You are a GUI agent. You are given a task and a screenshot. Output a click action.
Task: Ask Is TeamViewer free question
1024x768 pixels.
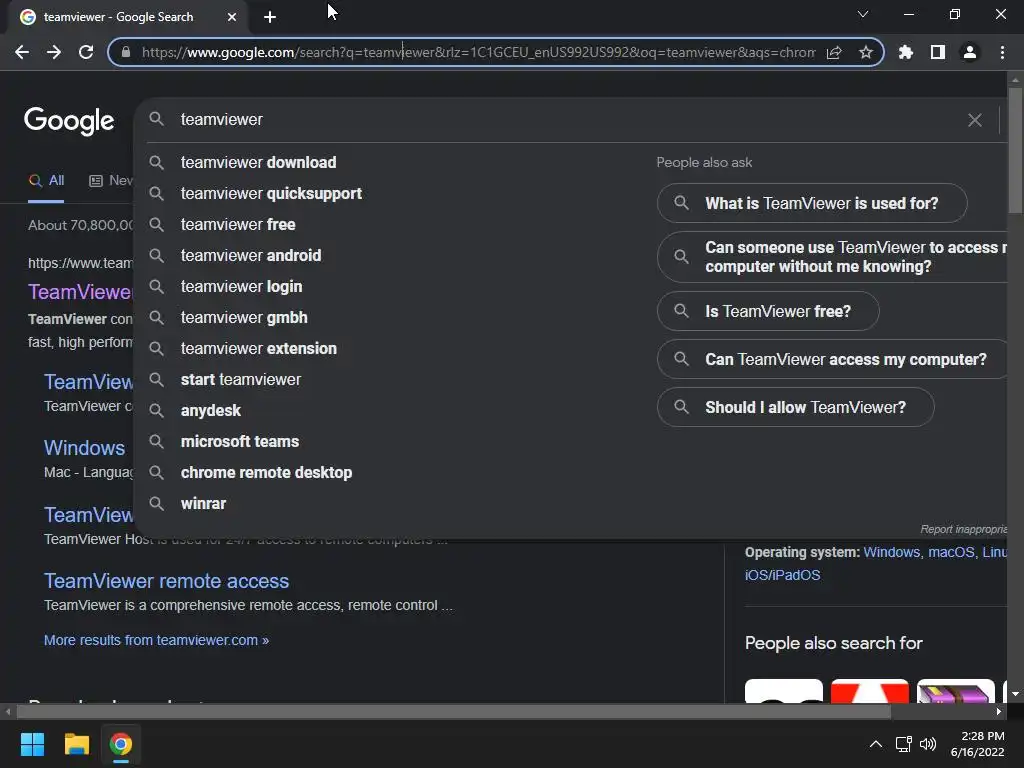tap(768, 312)
